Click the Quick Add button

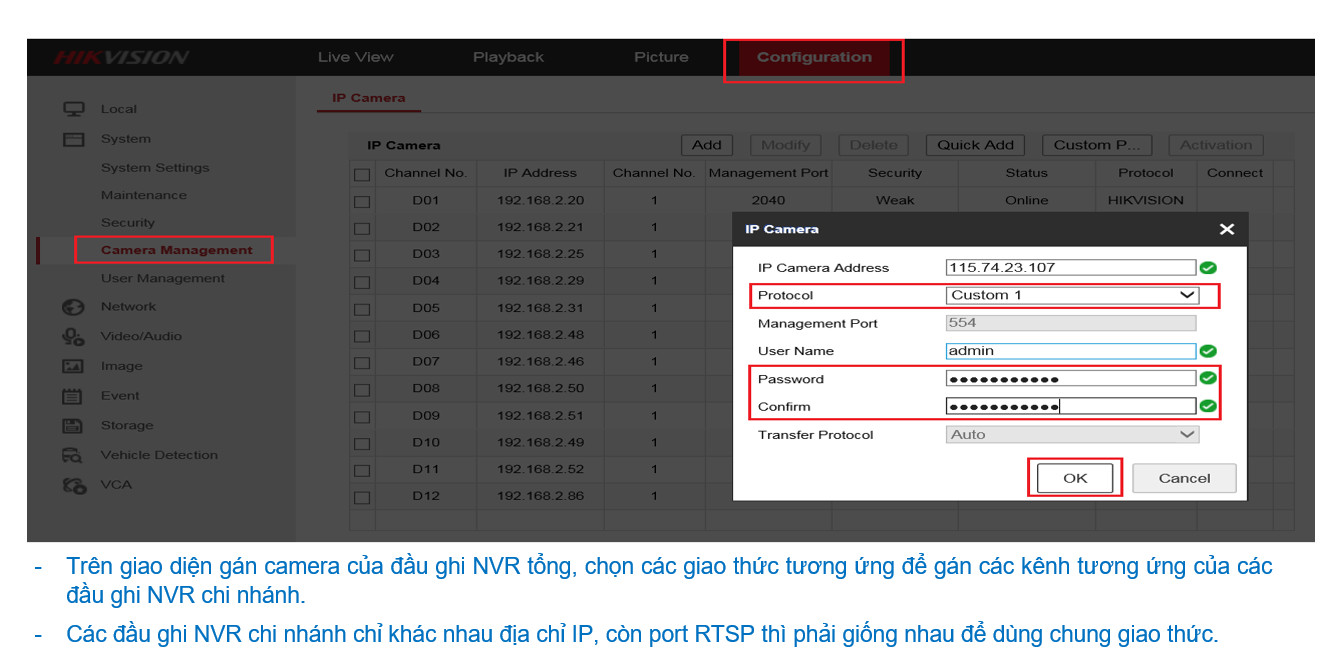click(x=975, y=145)
